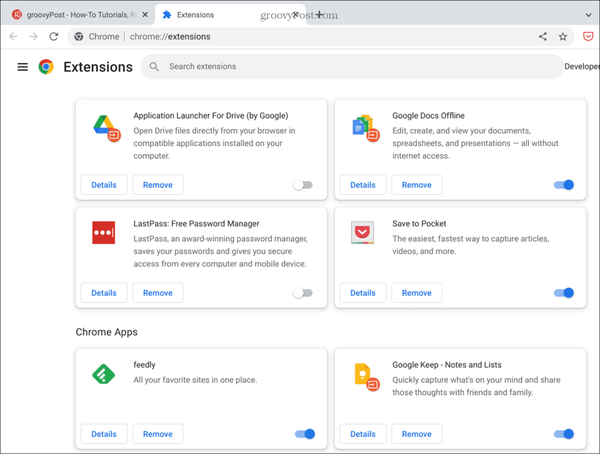Click the Pocket extension icon in toolbar
Image resolution: width=600 pixels, height=454 pixels.
pos(586,37)
